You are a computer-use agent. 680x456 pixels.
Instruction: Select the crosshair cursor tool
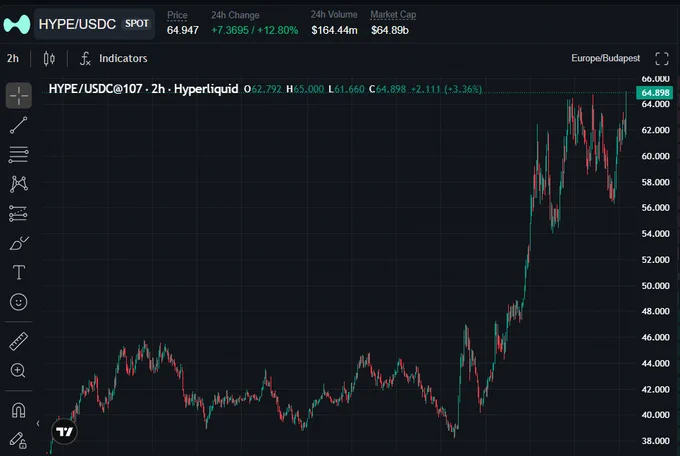18,95
